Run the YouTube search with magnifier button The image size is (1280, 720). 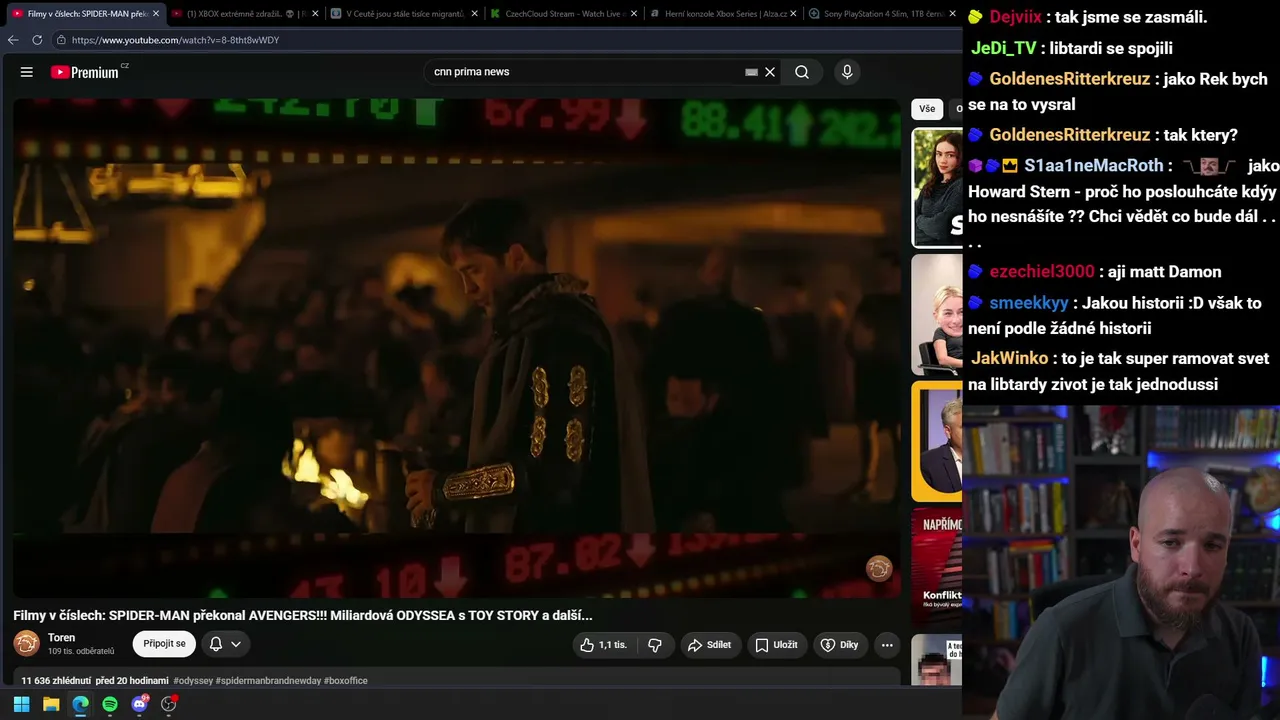pos(802,72)
